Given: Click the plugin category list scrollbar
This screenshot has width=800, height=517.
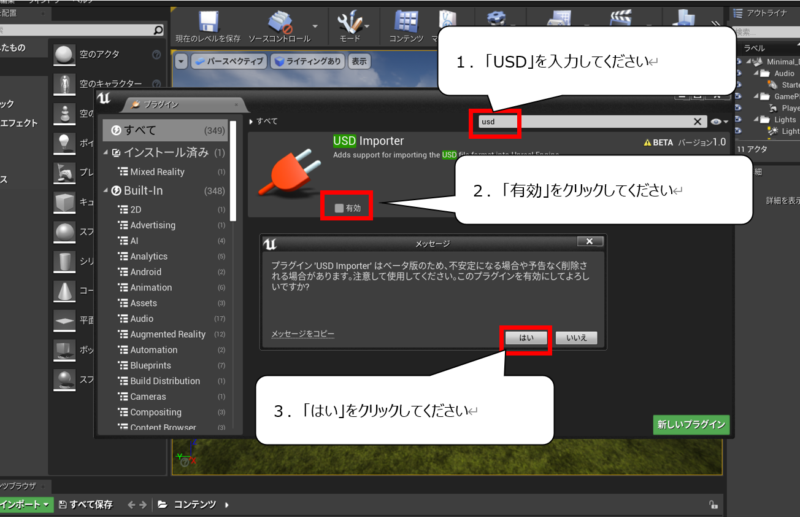Looking at the screenshot, I should (x=233, y=171).
